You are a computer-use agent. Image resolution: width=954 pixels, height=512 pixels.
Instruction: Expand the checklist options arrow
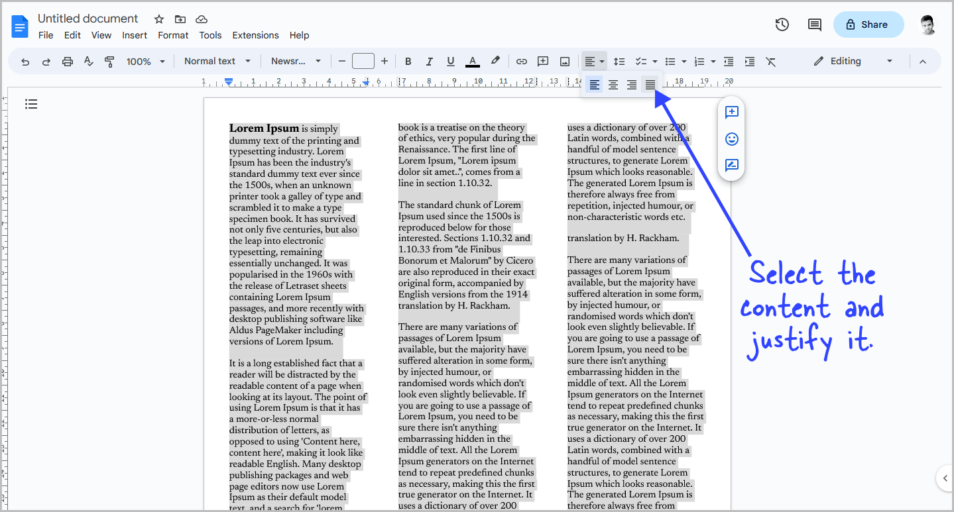[x=655, y=61]
